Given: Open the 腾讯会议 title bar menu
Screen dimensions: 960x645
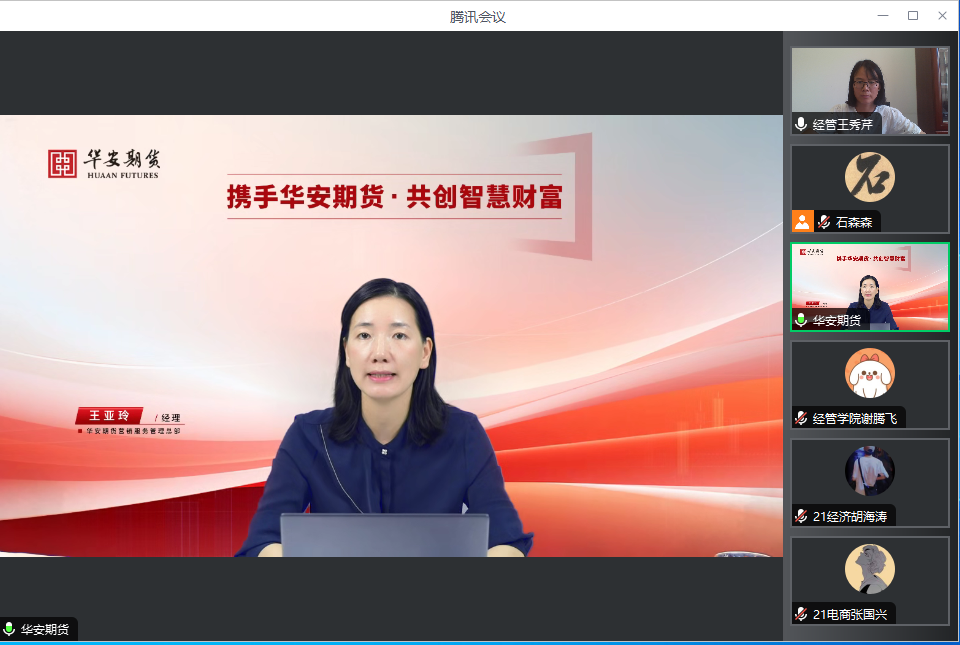Looking at the screenshot, I should (x=479, y=15).
